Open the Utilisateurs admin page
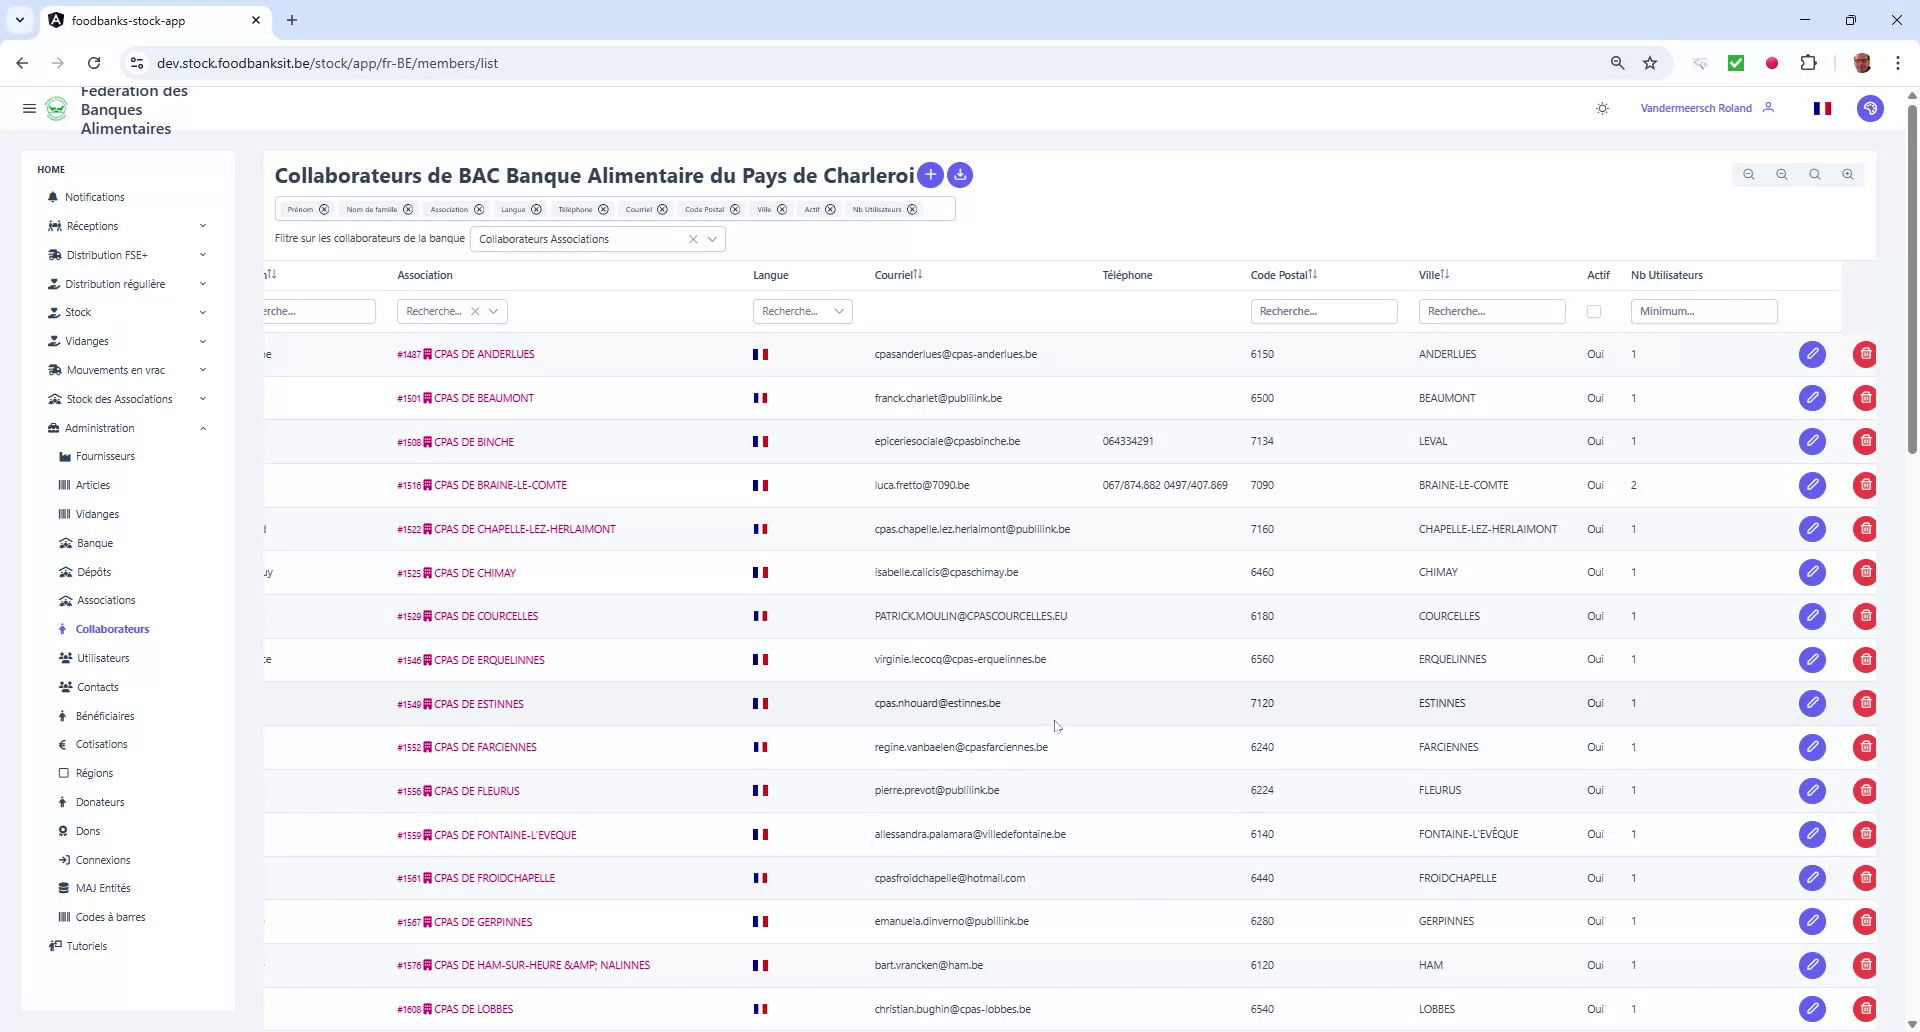This screenshot has height=1032, width=1920. pos(103,658)
